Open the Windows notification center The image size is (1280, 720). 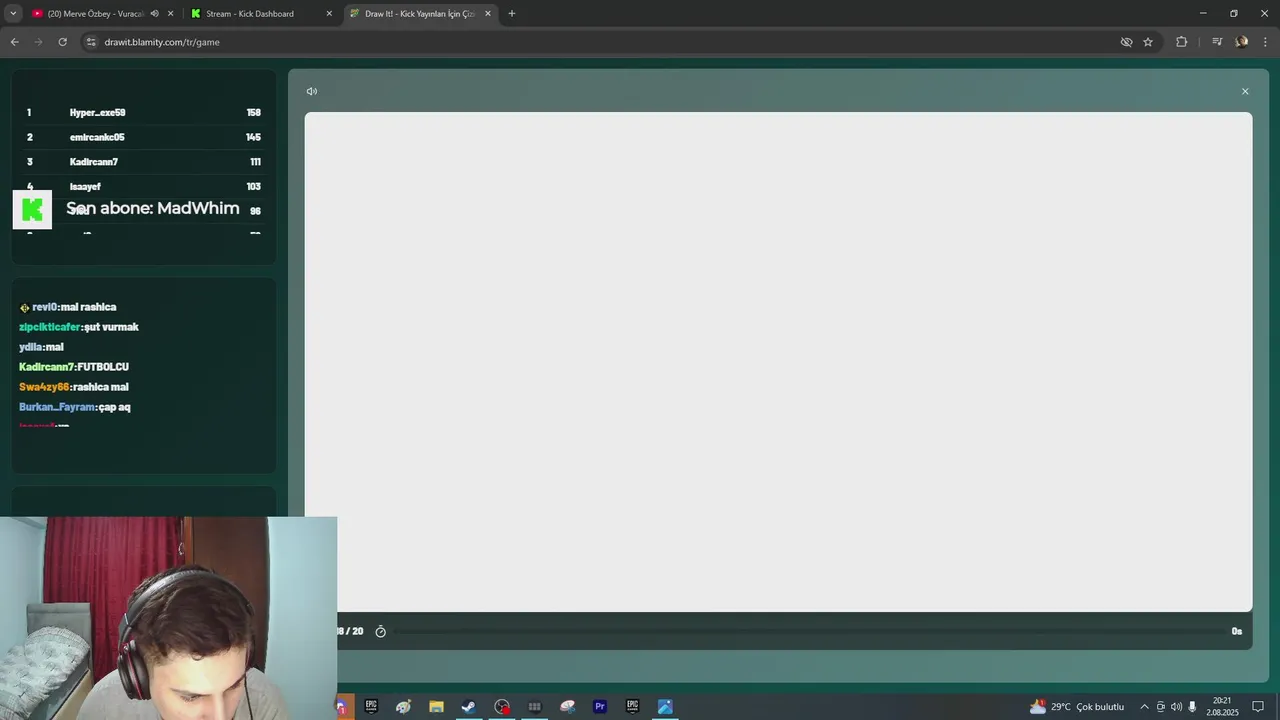[1258, 707]
